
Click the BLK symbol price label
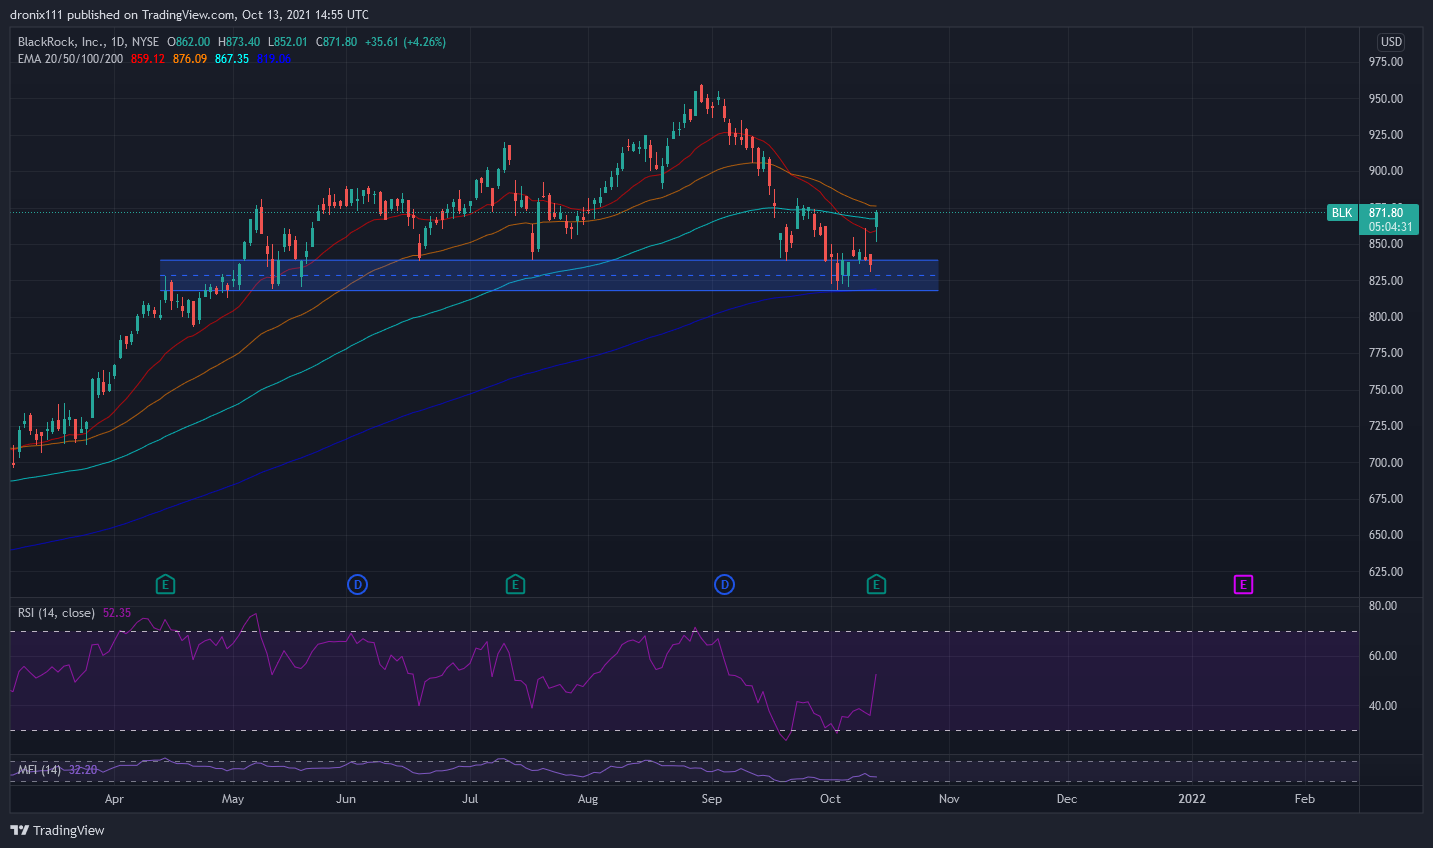click(x=1342, y=213)
